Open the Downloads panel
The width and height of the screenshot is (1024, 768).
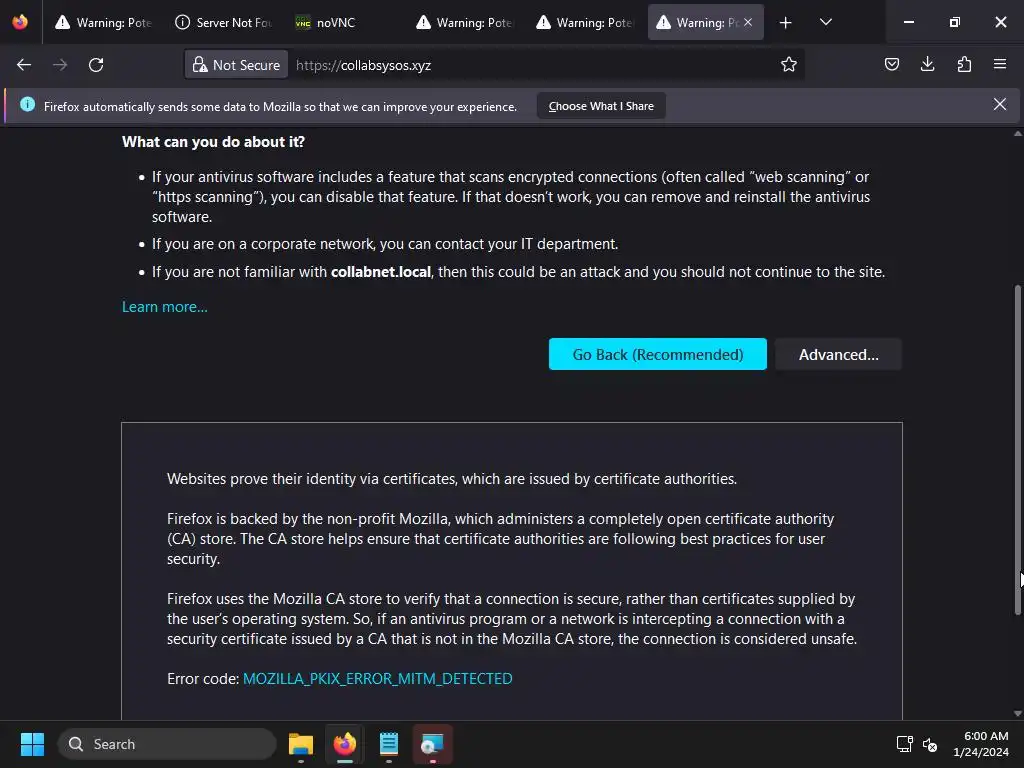(927, 65)
